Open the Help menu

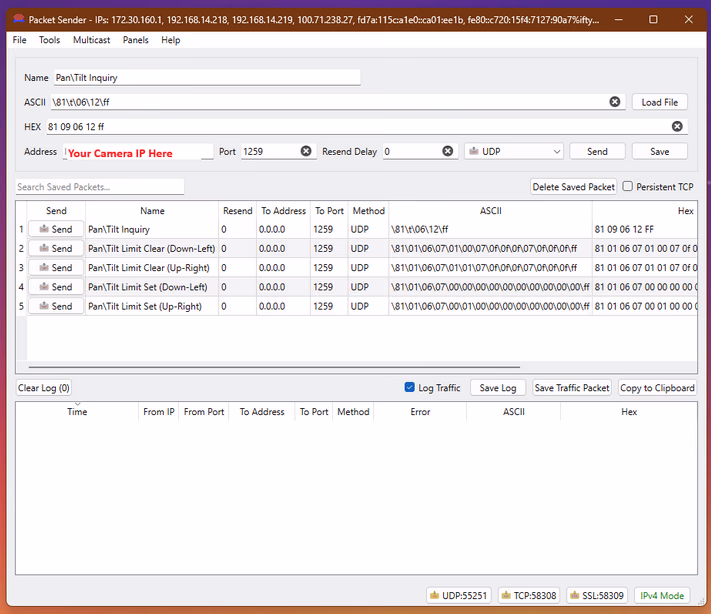pos(170,40)
